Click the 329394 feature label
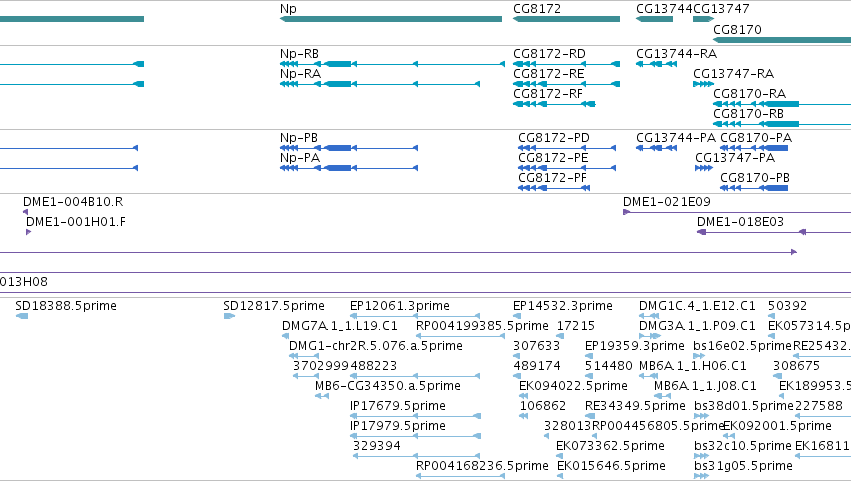 coord(377,447)
